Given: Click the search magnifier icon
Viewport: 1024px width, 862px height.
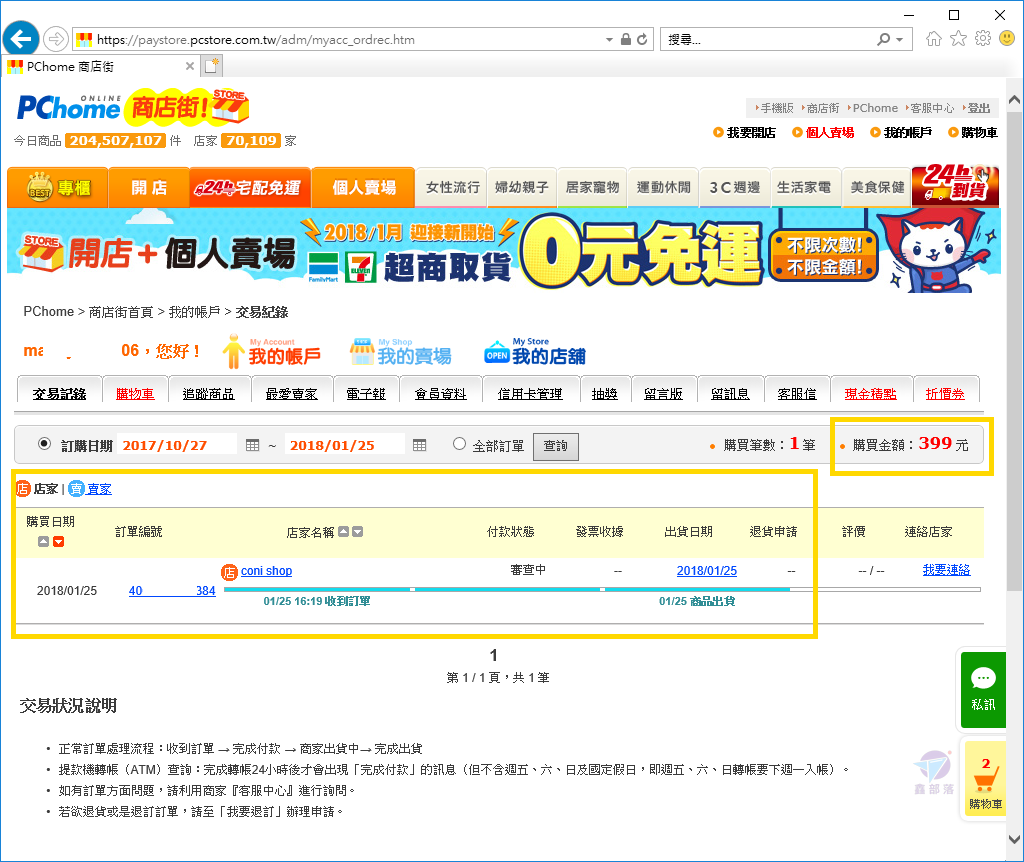Looking at the screenshot, I should pyautogui.click(x=884, y=39).
